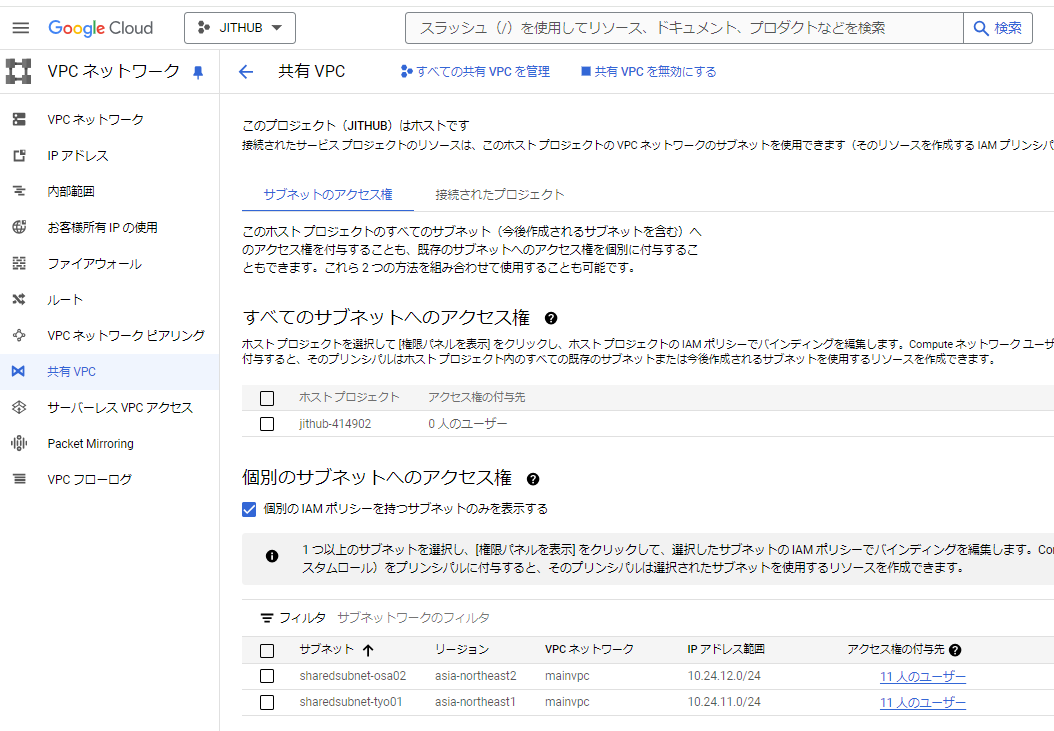Open the JITHUB project selector dropdown

coord(239,28)
